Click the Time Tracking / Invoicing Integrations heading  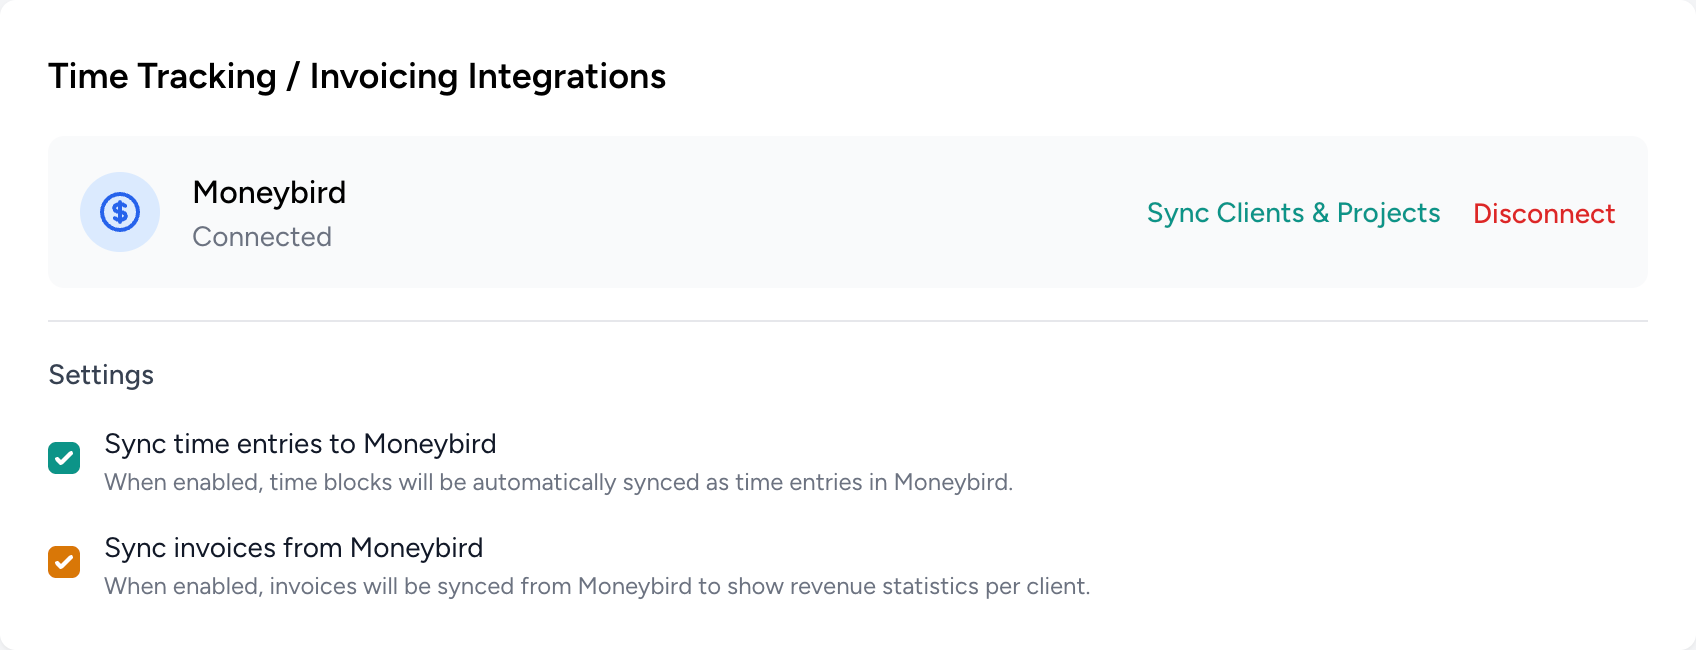(x=357, y=76)
